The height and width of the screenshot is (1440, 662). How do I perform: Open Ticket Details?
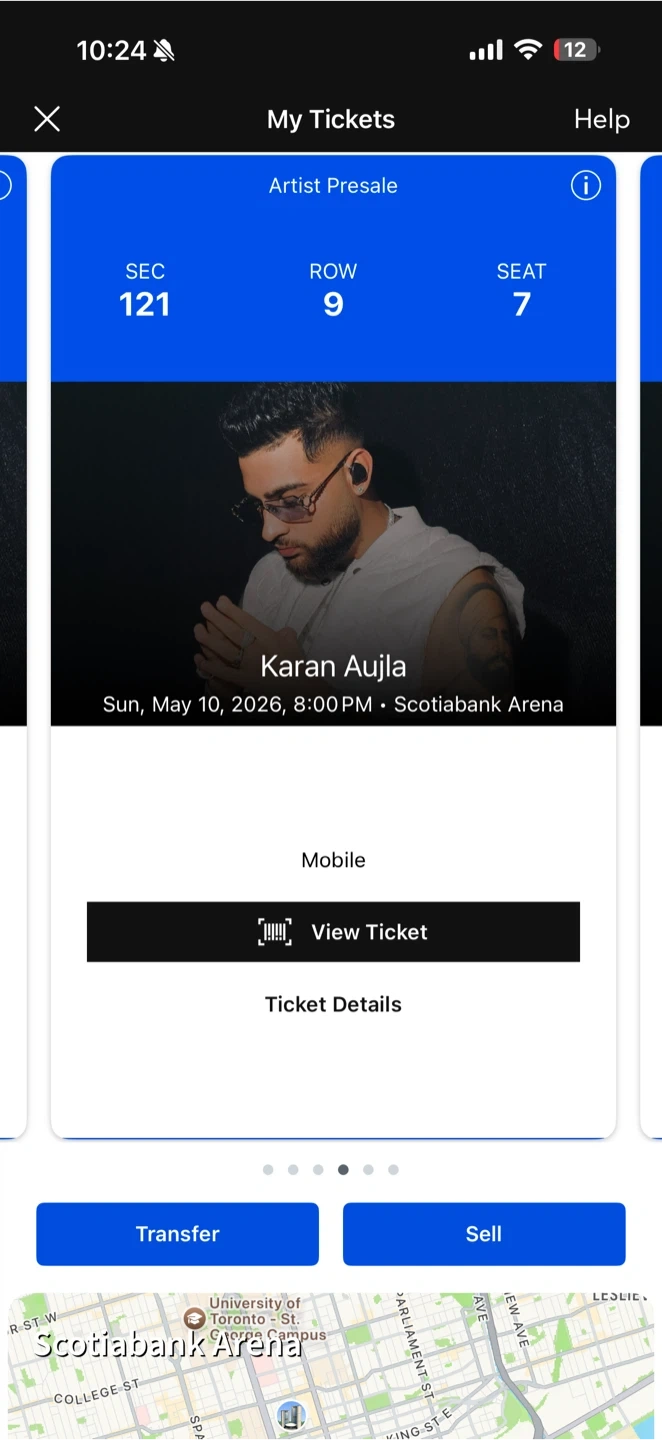333,1004
